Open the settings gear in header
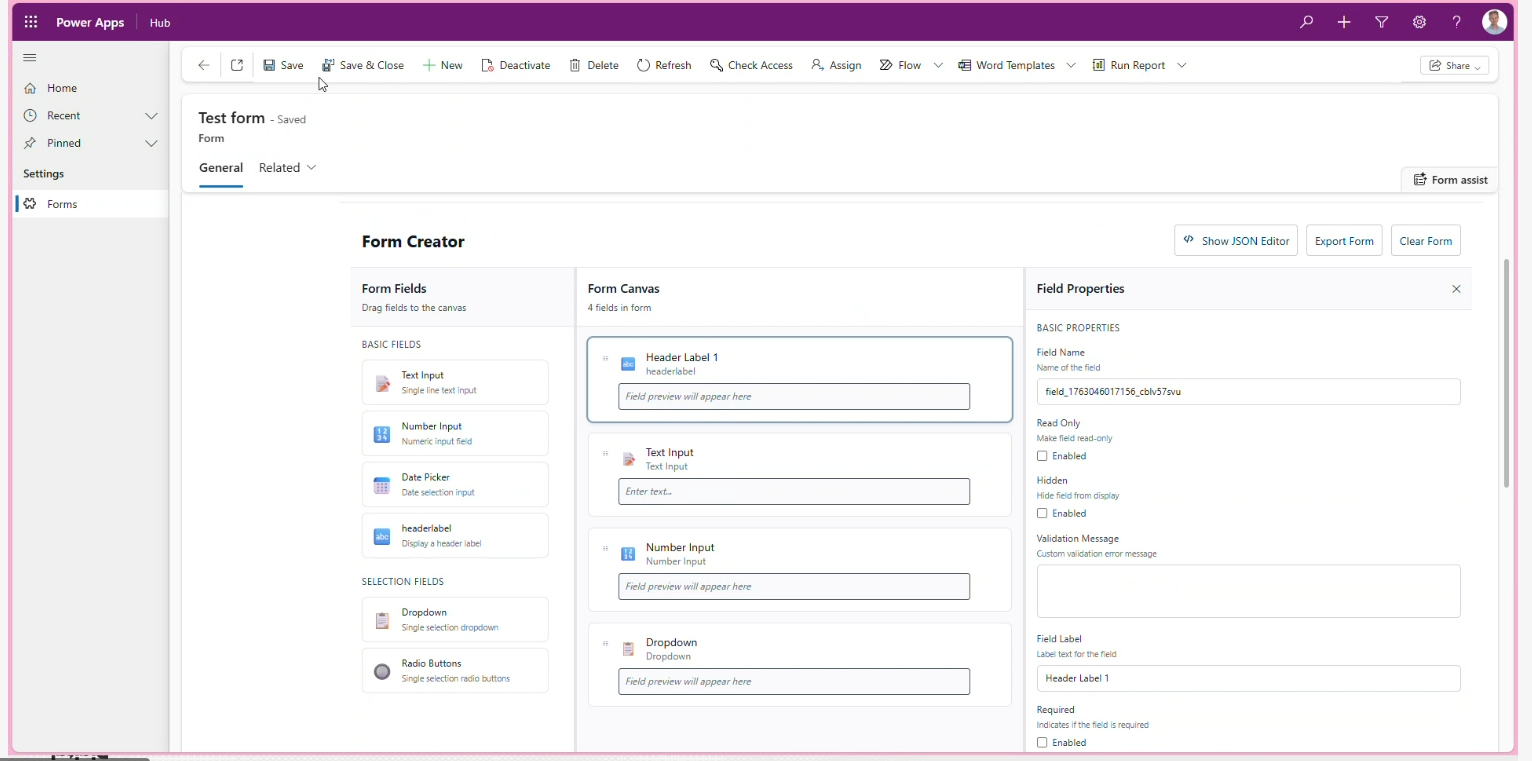This screenshot has width=1532, height=761. 1419,22
